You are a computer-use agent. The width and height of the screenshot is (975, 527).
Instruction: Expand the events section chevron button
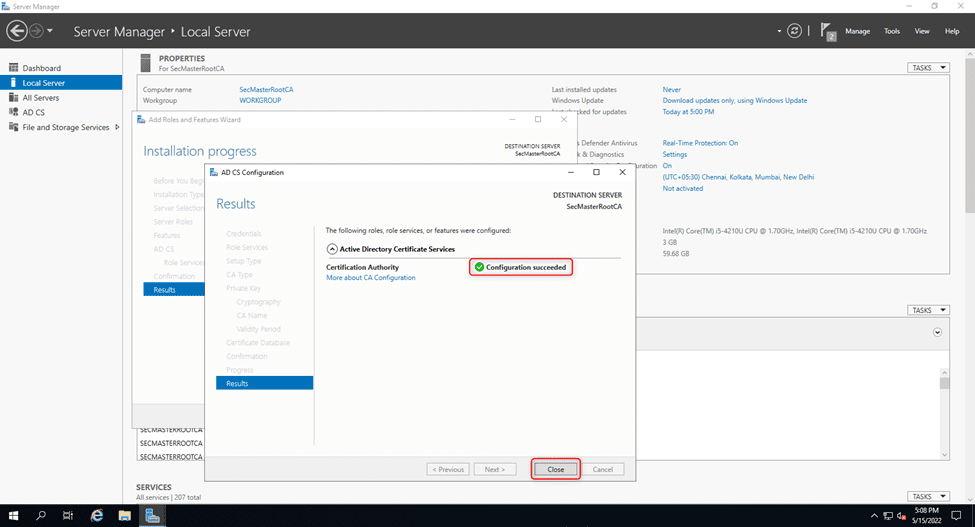pos(937,332)
